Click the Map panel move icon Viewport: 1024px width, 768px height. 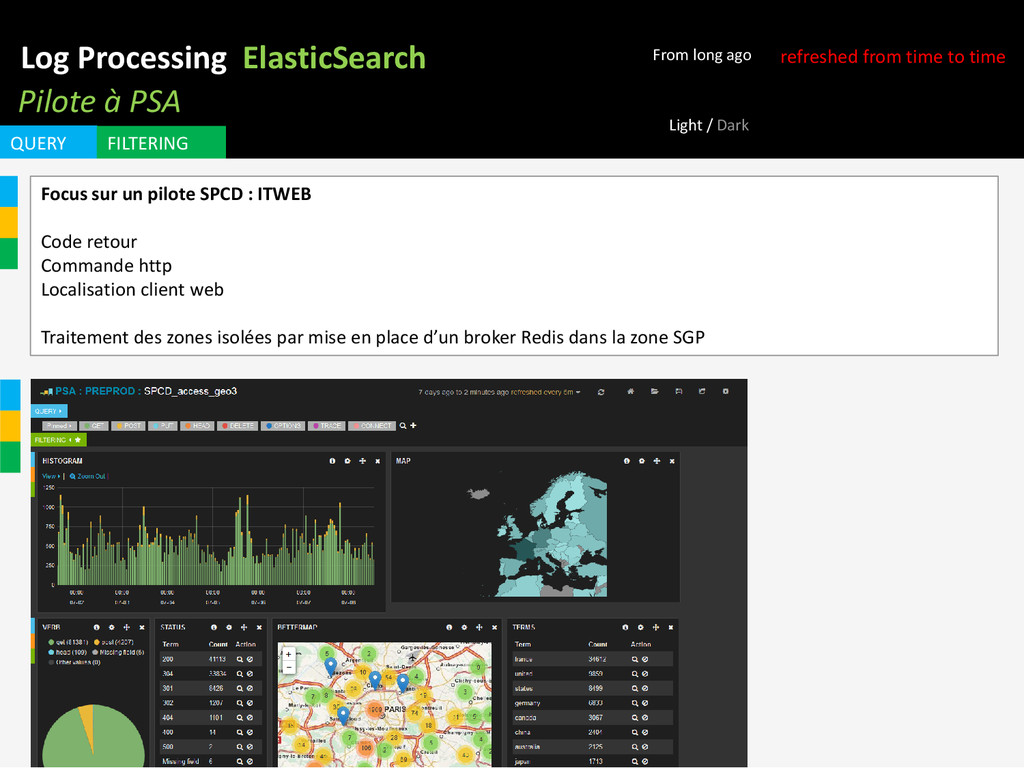pos(656,461)
